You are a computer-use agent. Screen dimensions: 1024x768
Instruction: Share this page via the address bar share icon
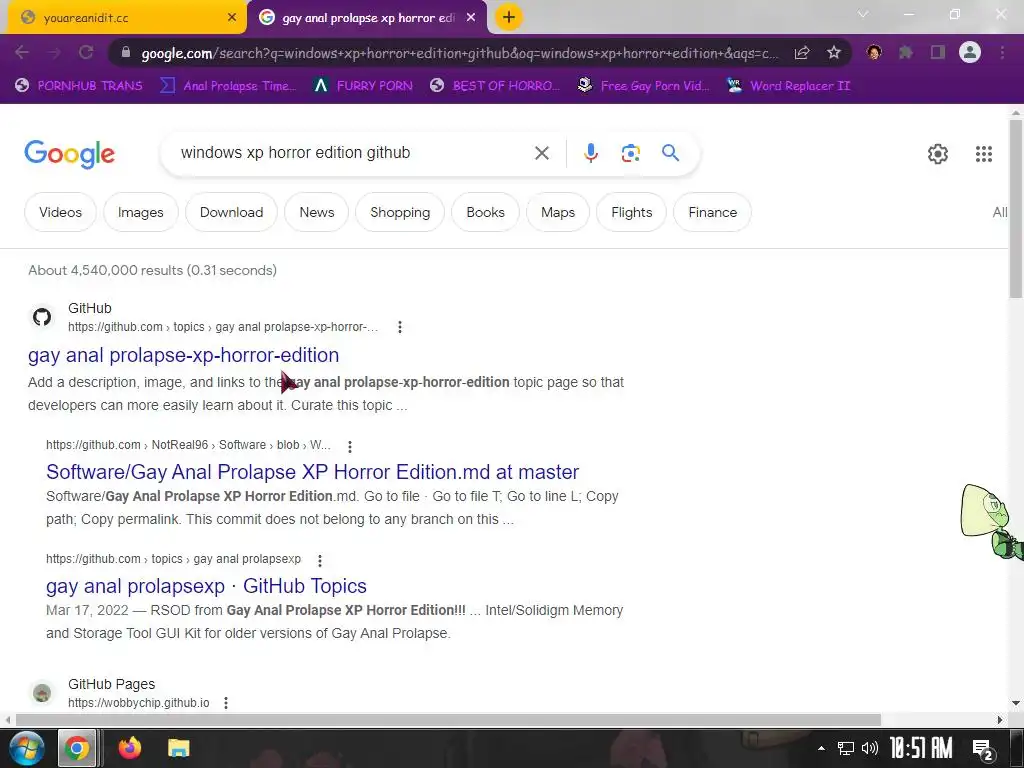click(x=802, y=53)
